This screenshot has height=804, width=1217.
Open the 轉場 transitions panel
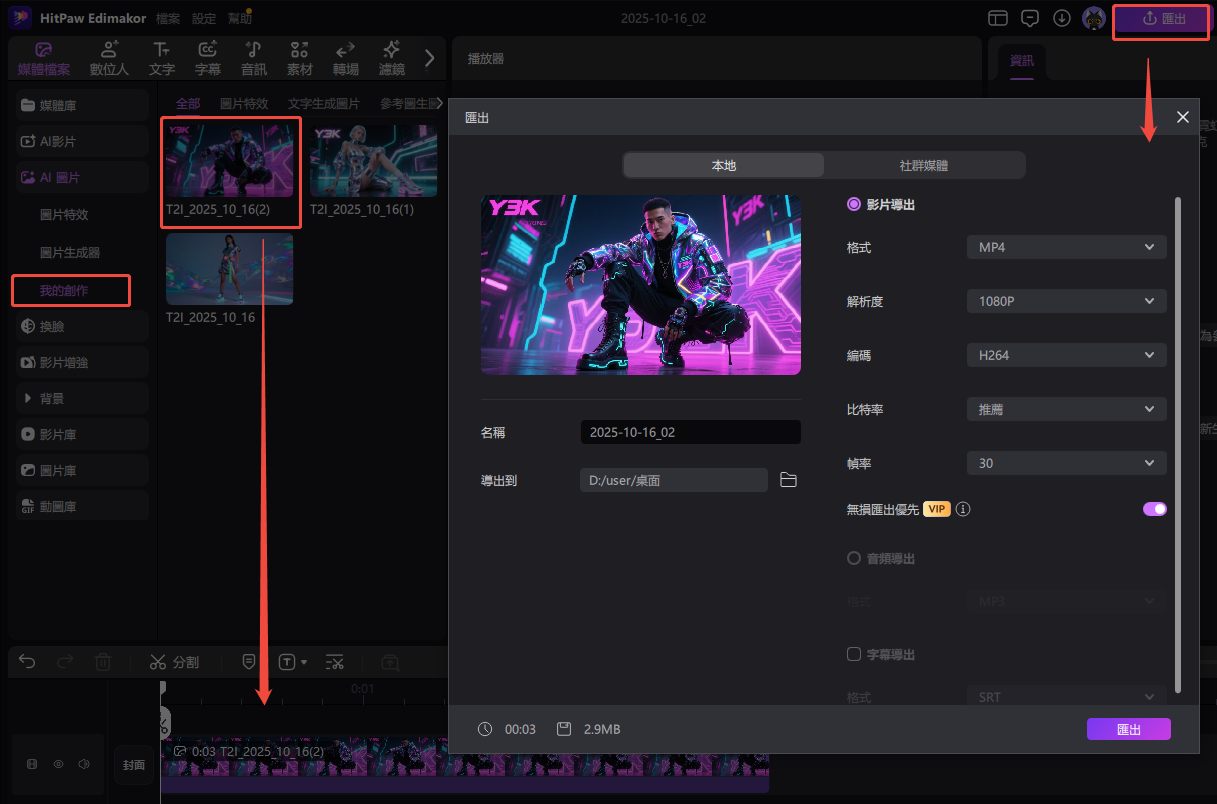346,58
